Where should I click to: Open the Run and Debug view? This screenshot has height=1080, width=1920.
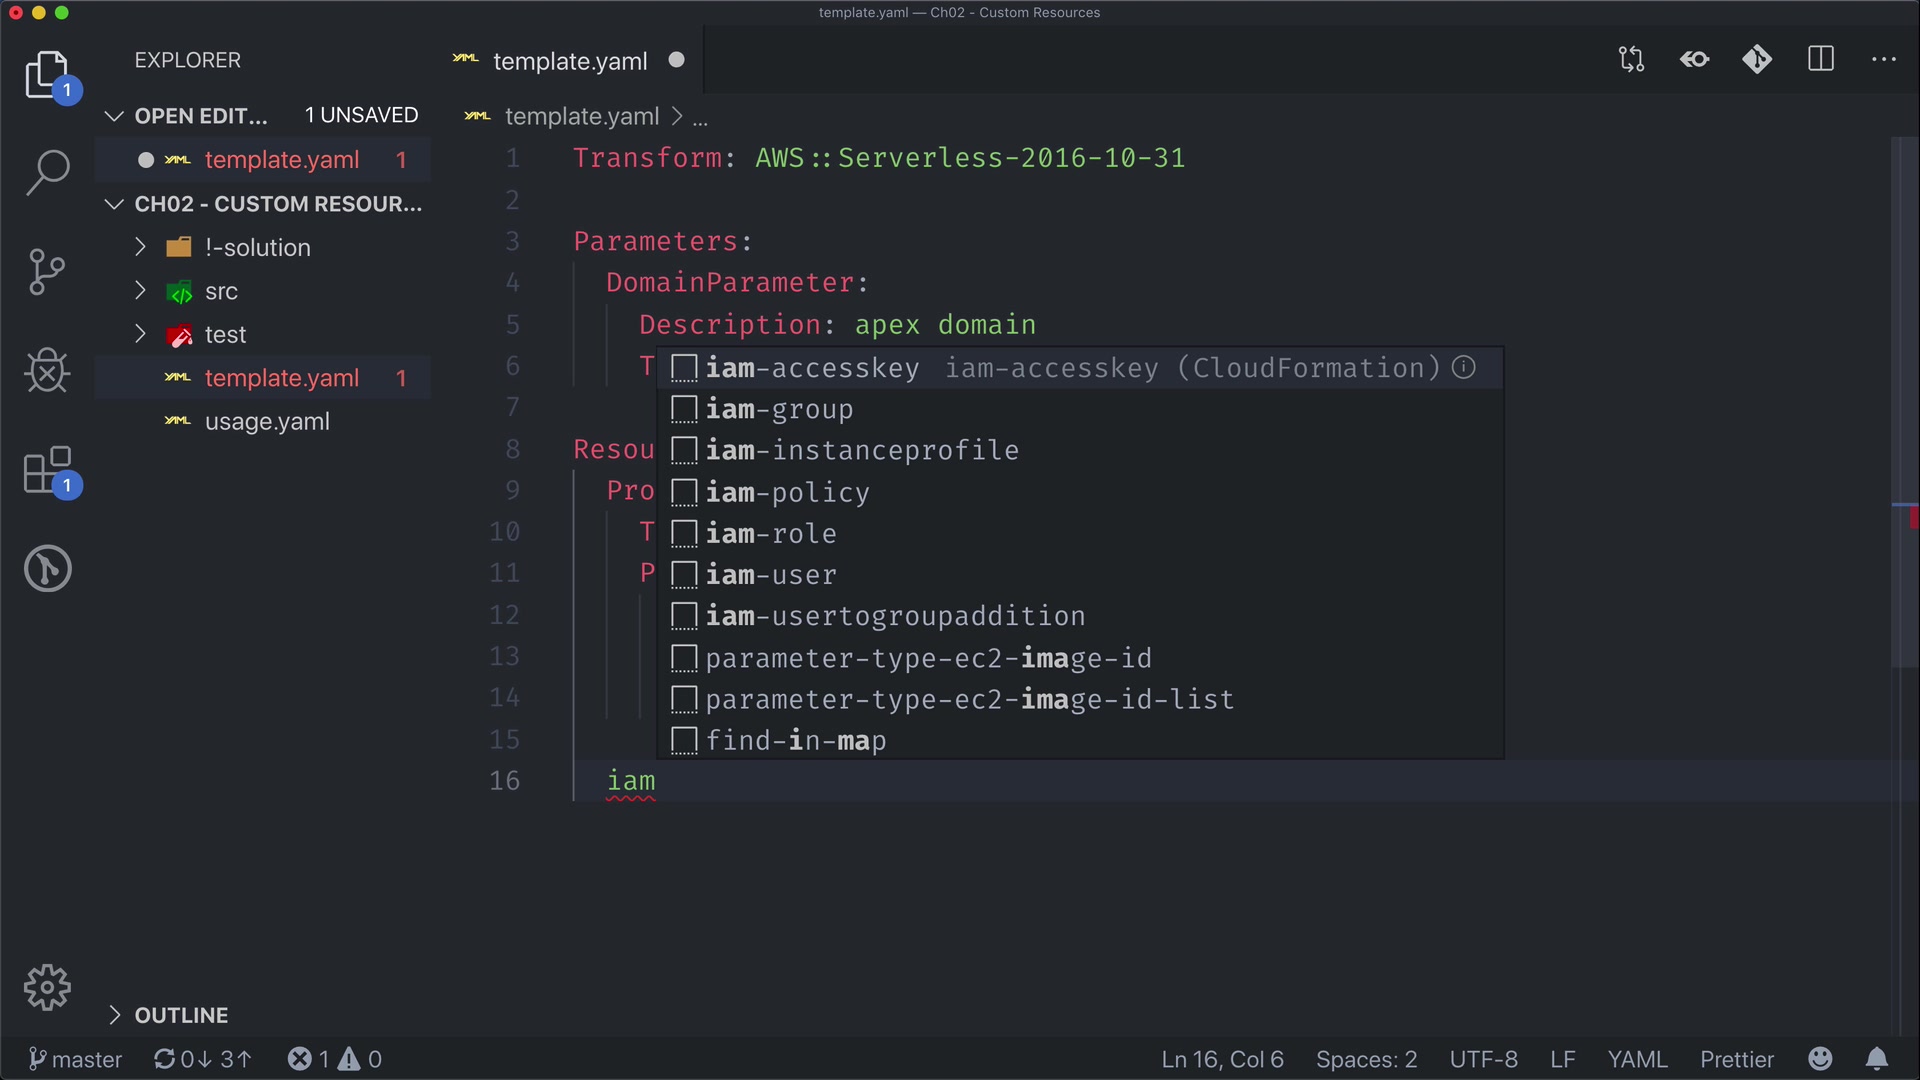click(47, 371)
